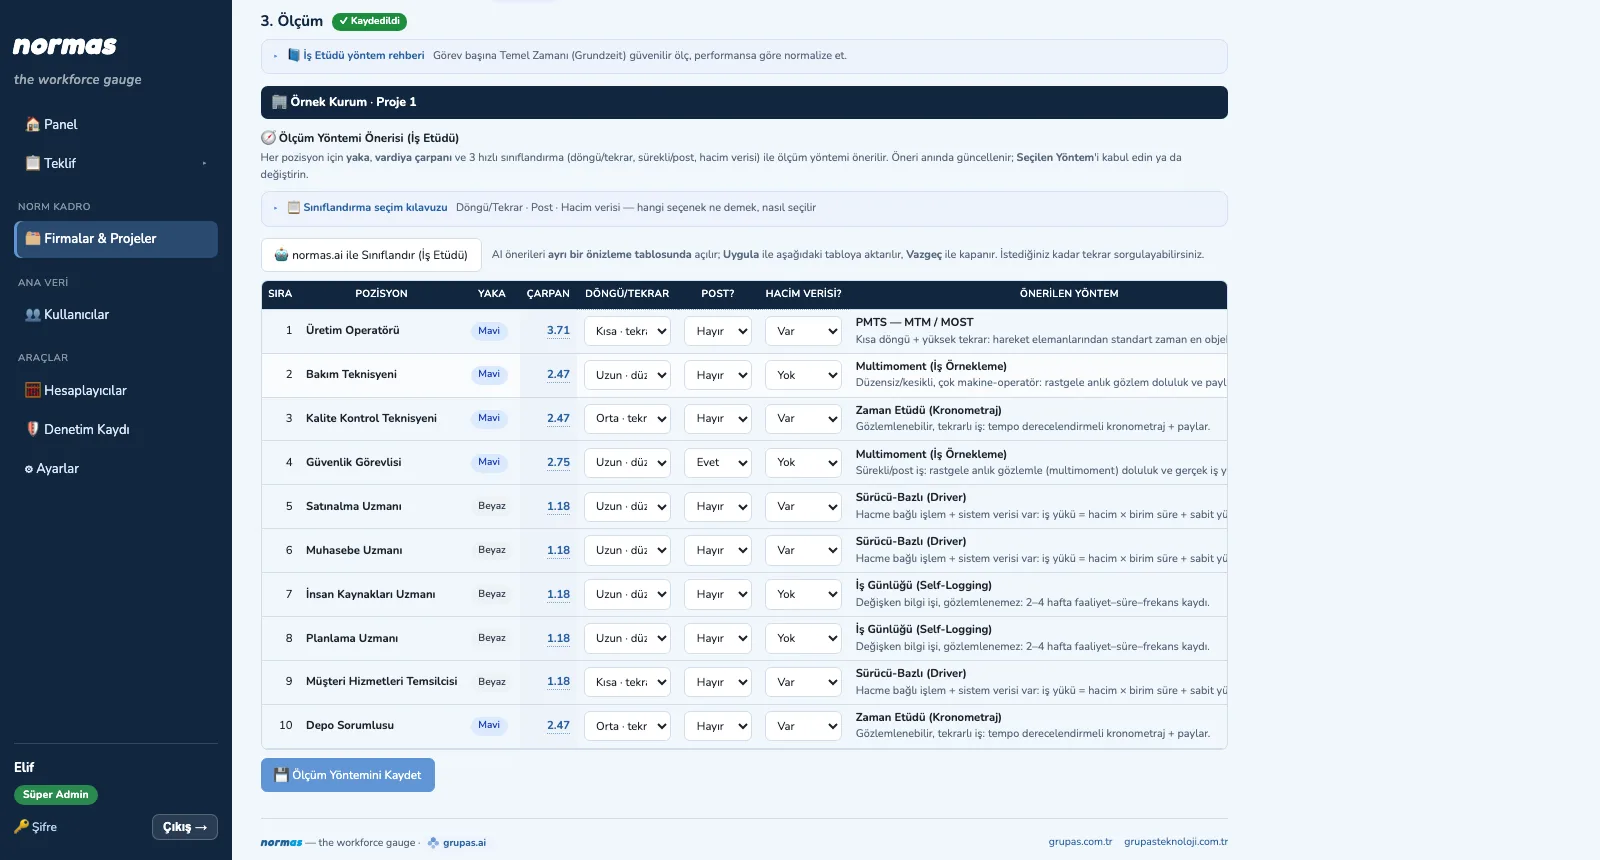Screen dimensions: 1600x860
Task: Click the book icon of İş Etüdü guide
Action: (x=294, y=56)
